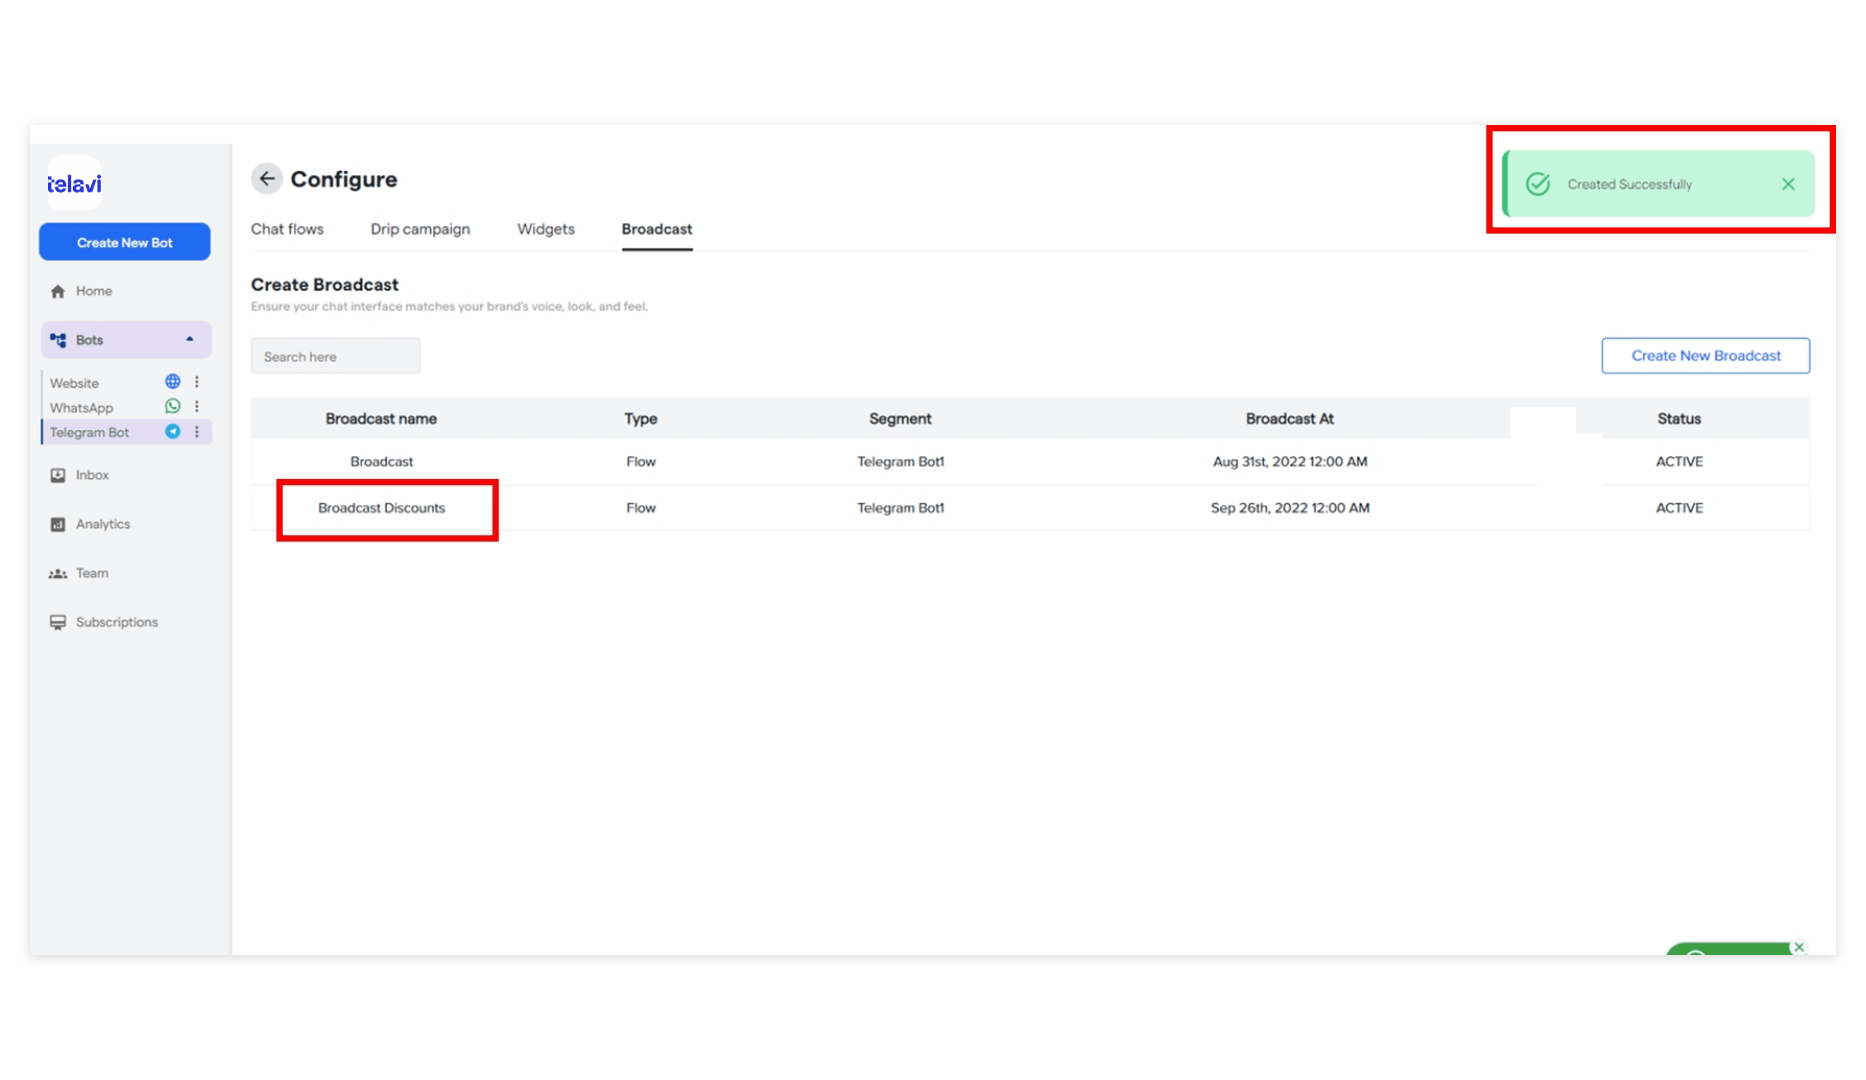1866x1080 pixels.
Task: Click the success checkmark icon in notification
Action: point(1538,184)
